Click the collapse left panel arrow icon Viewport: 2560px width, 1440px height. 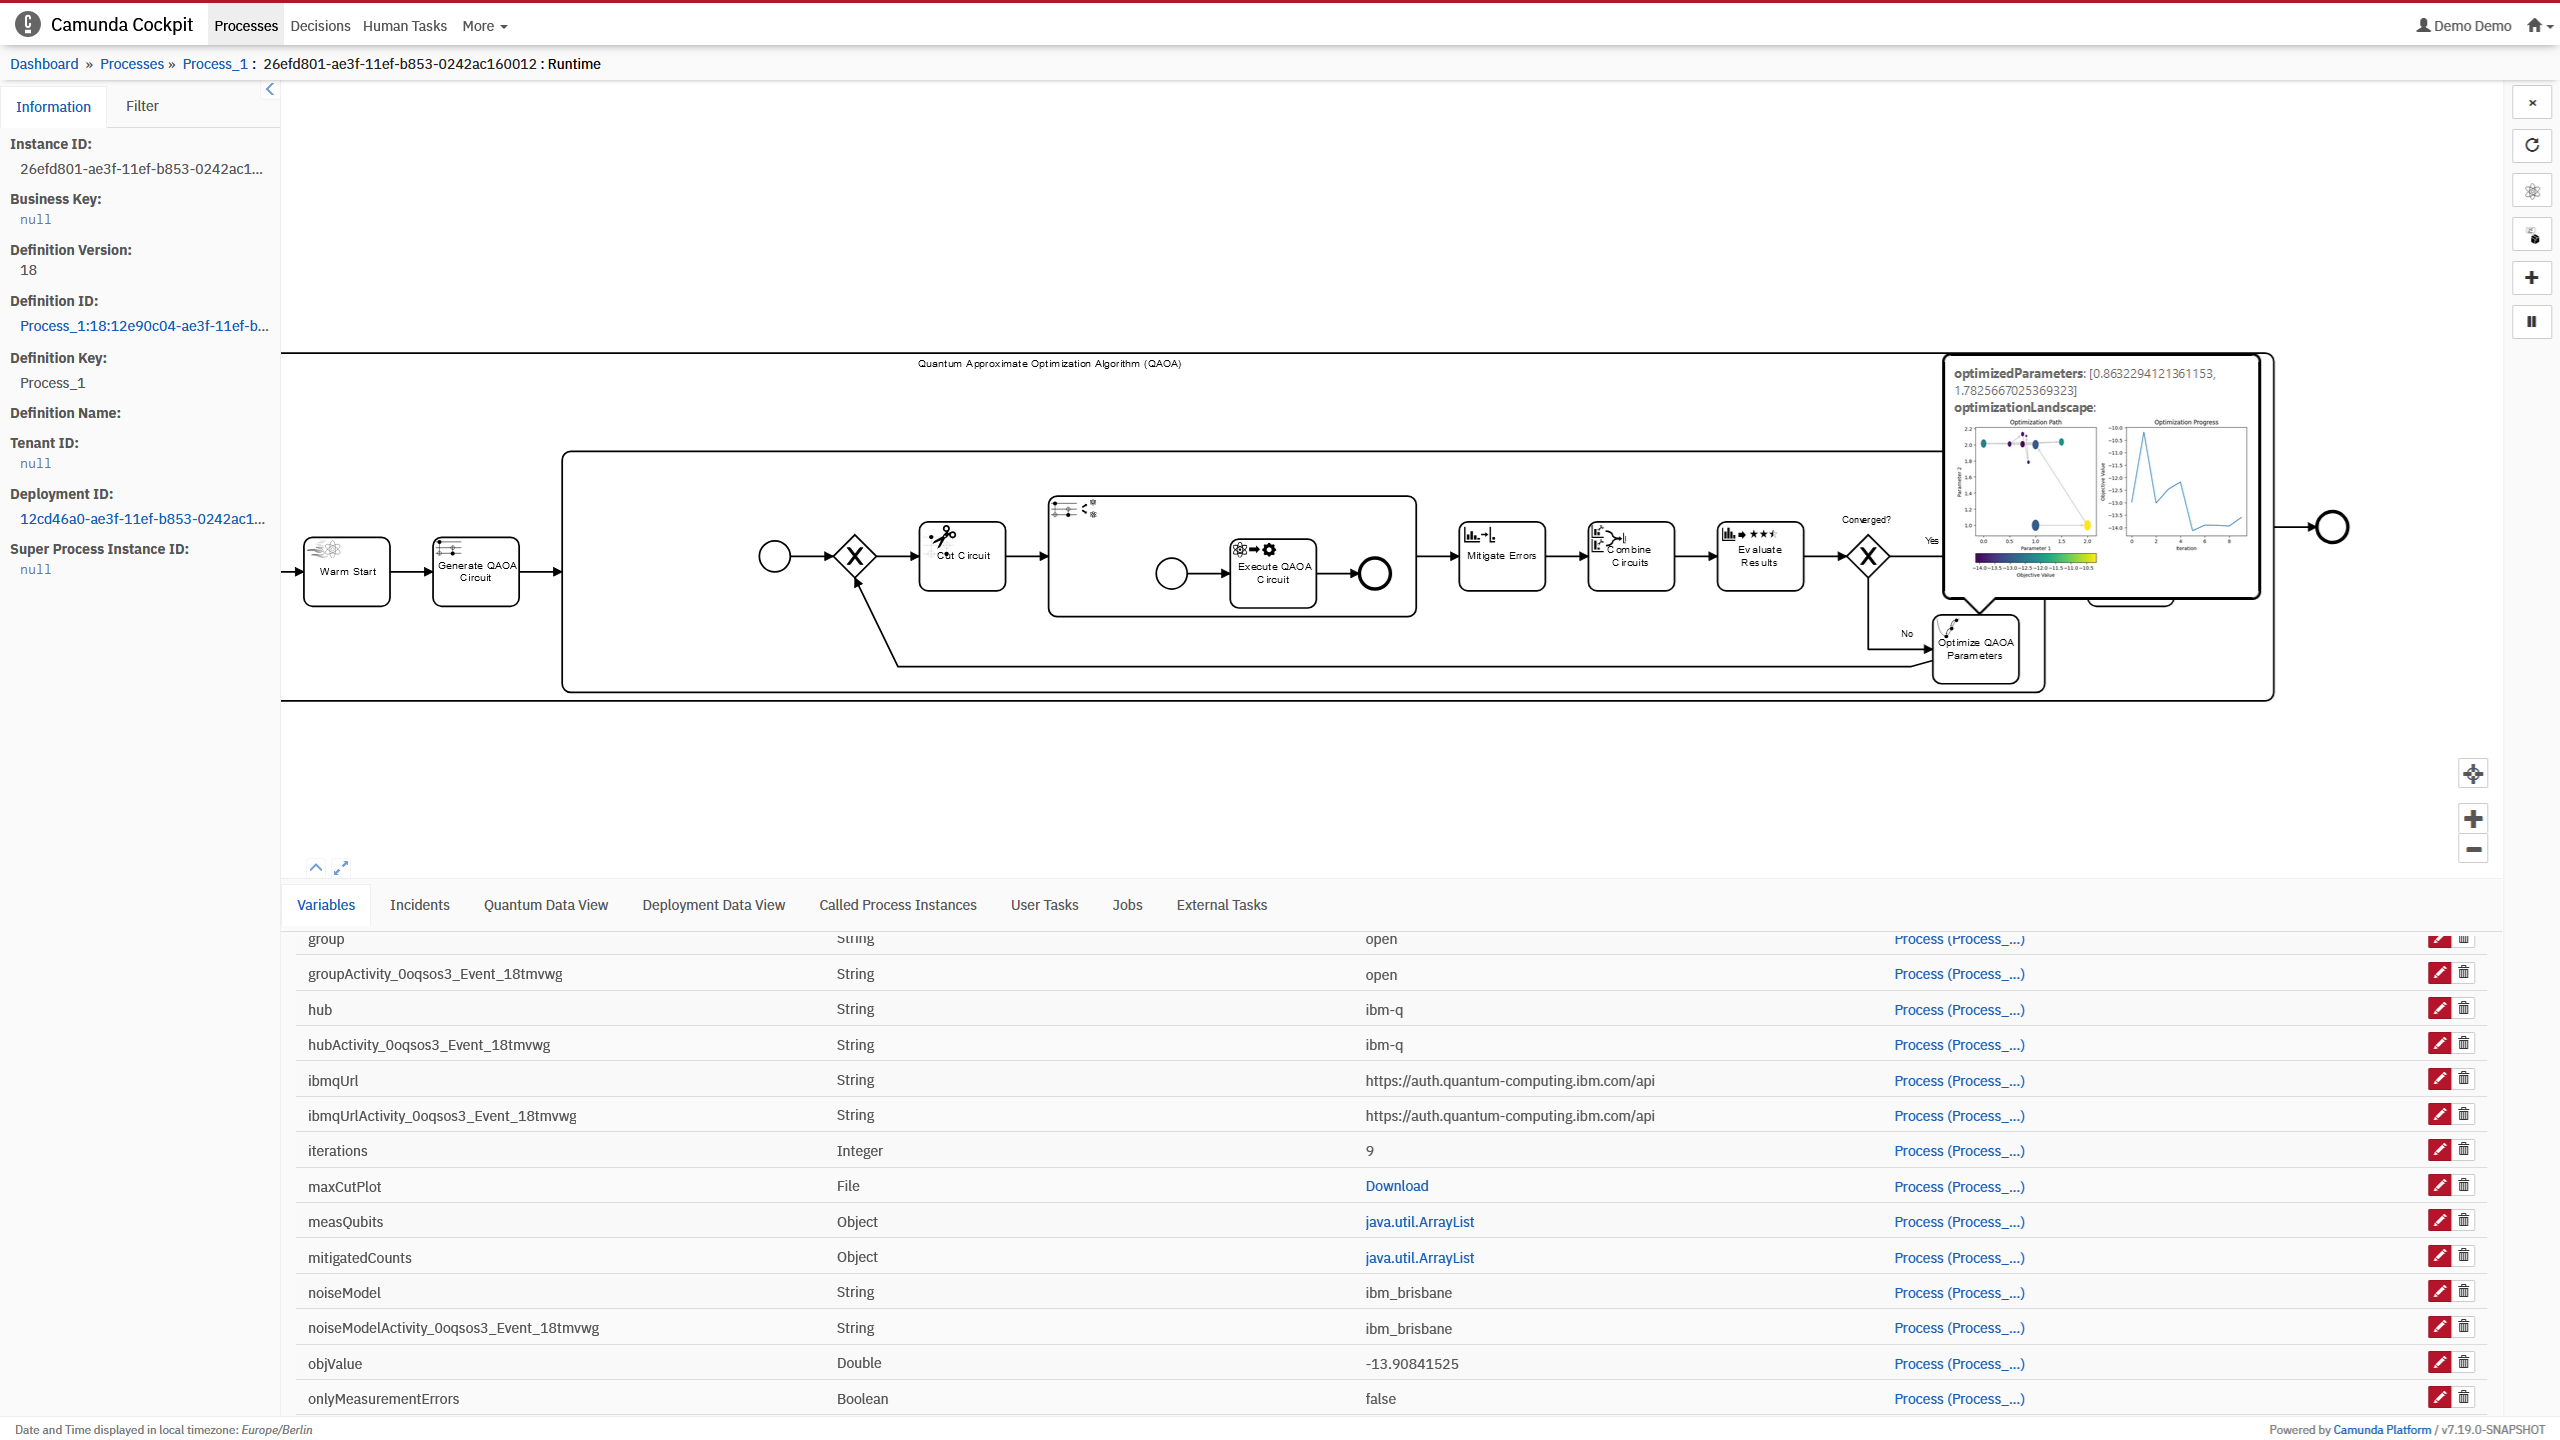(269, 90)
